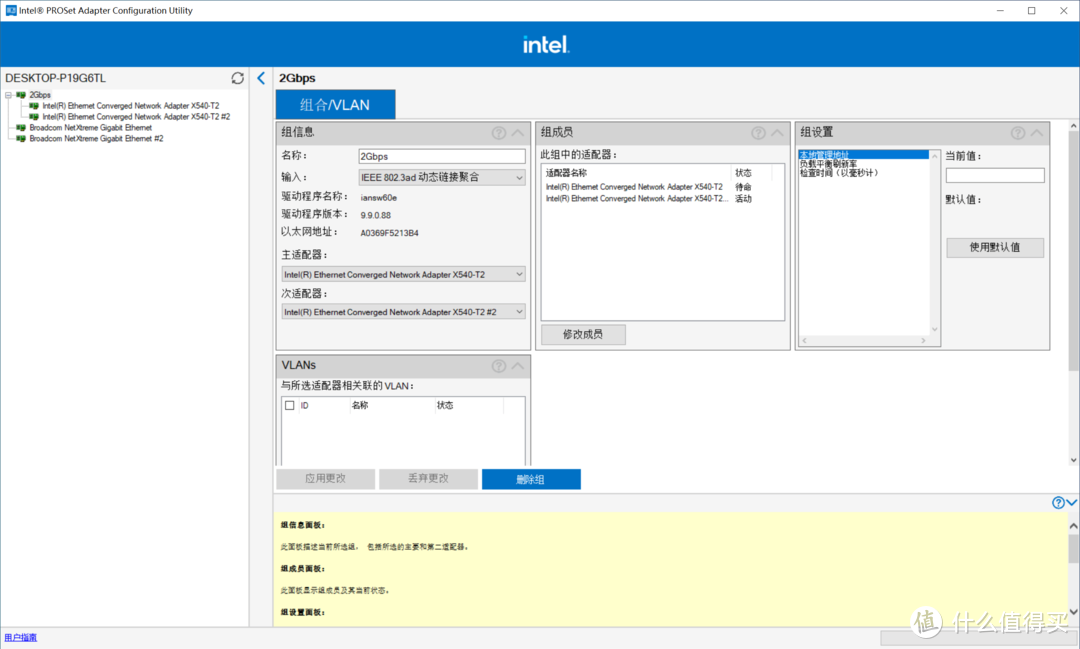Open help for the 组设置 panel
Screen dimensions: 1080x649
pos(1017,132)
